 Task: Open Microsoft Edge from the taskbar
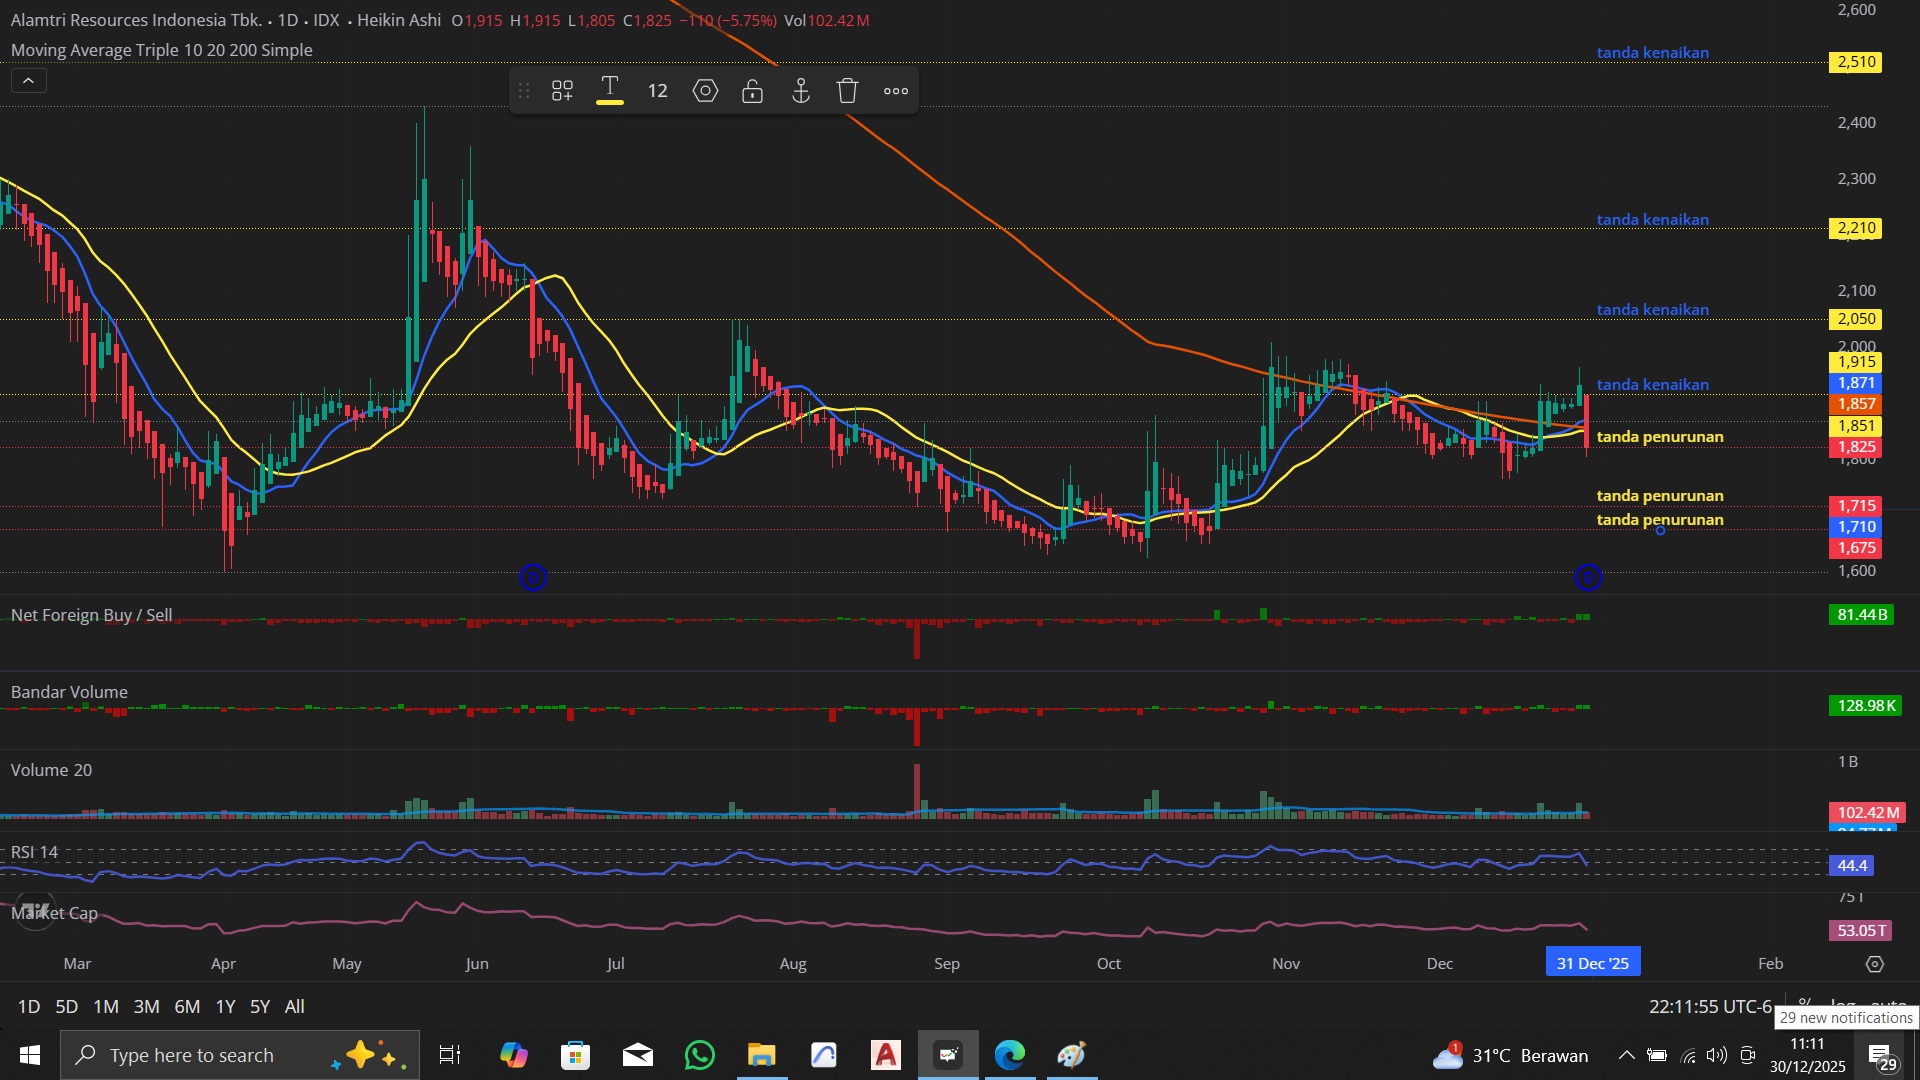1009,1055
